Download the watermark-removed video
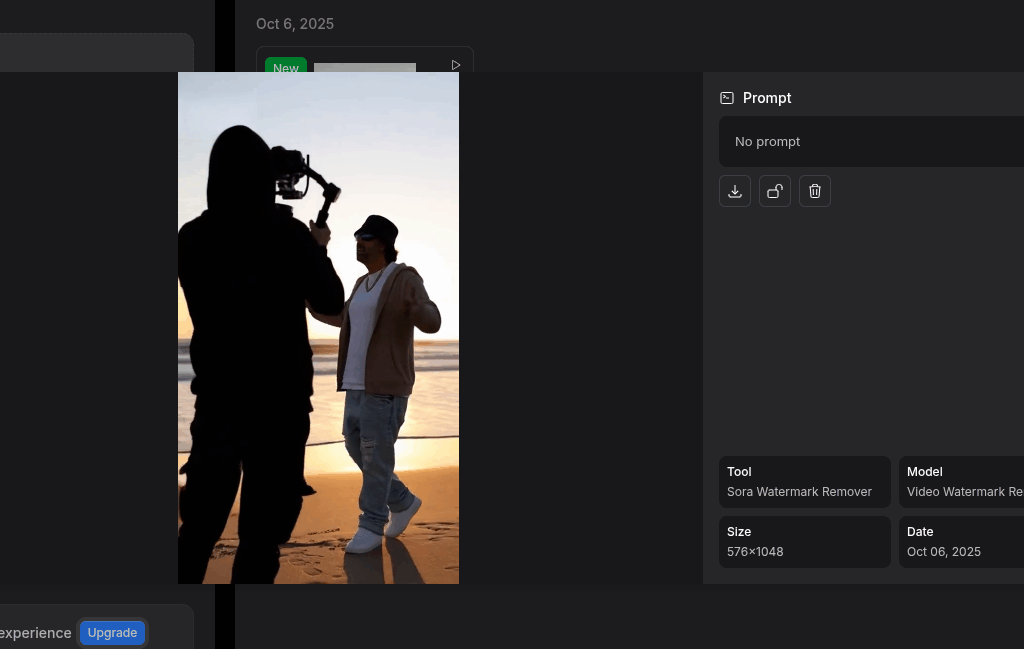 735,191
